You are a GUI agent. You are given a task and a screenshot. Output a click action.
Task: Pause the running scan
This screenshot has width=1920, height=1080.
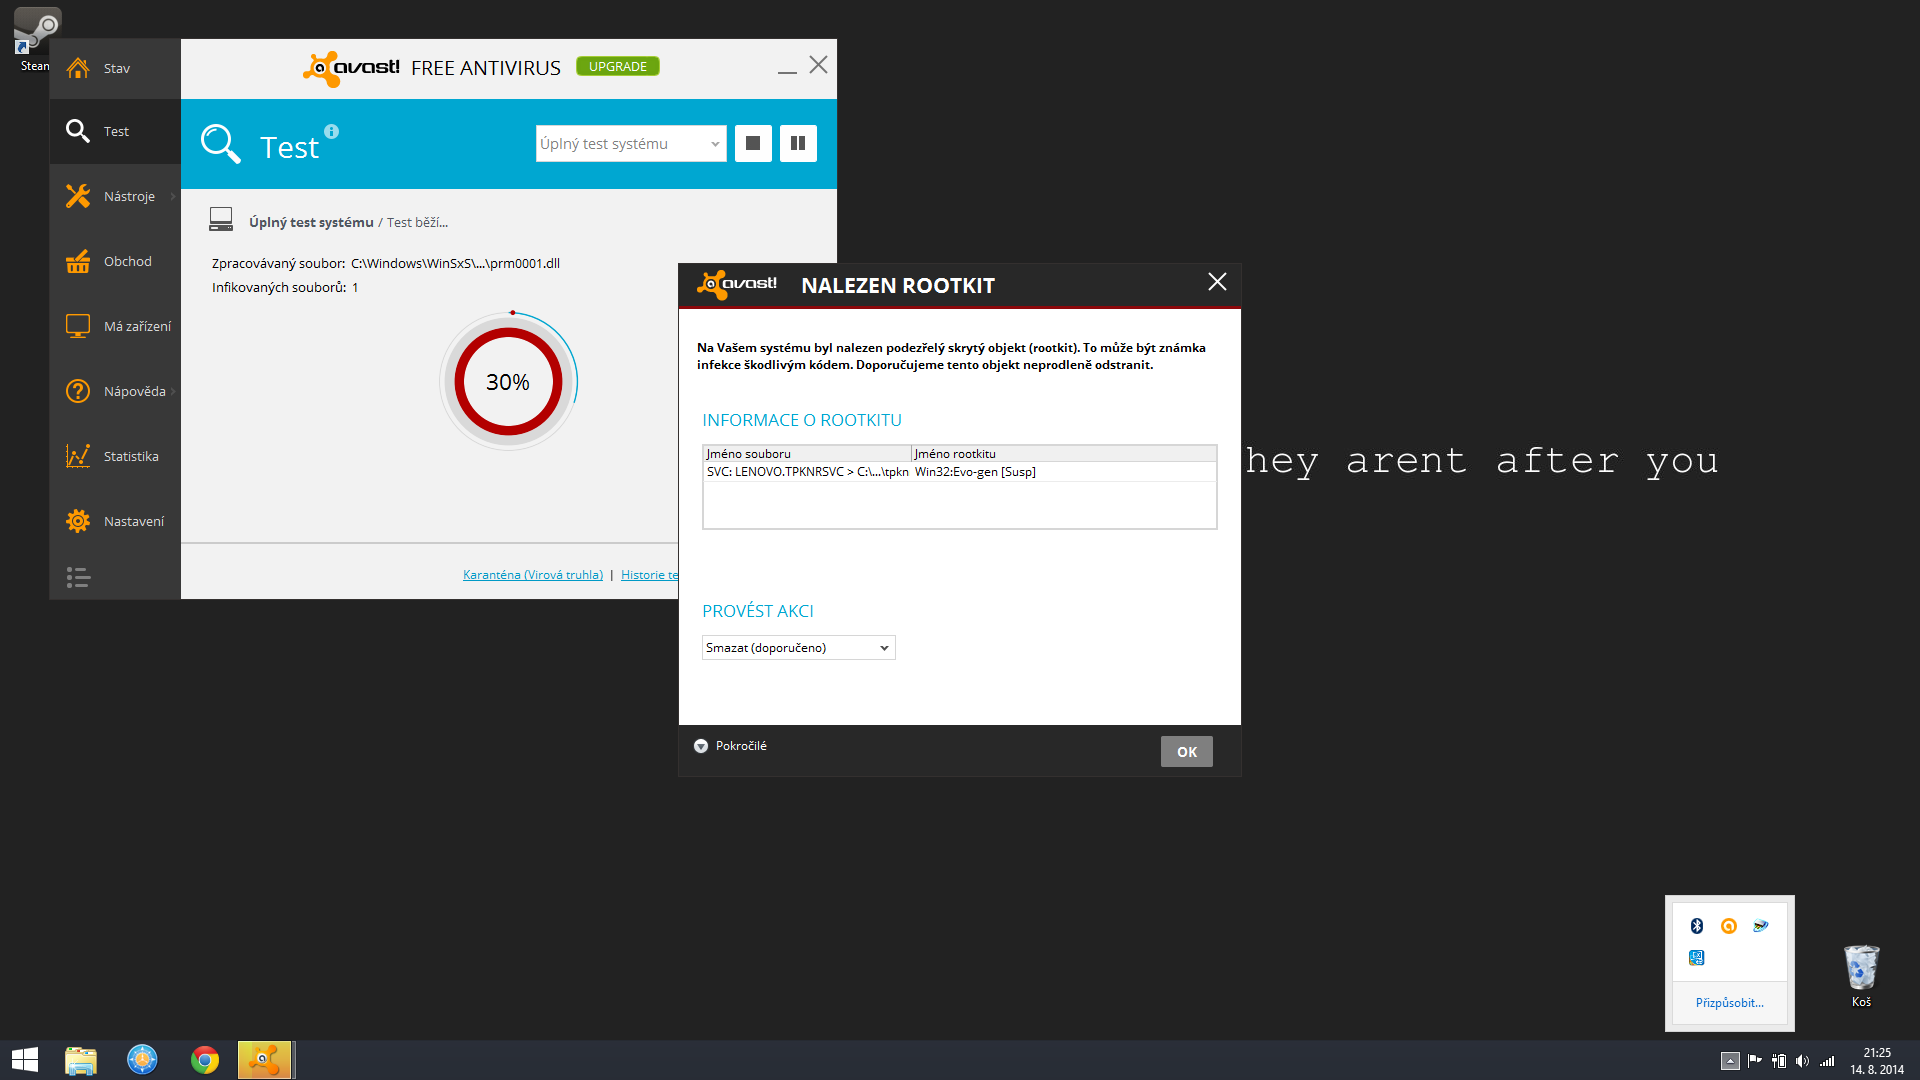[798, 143]
